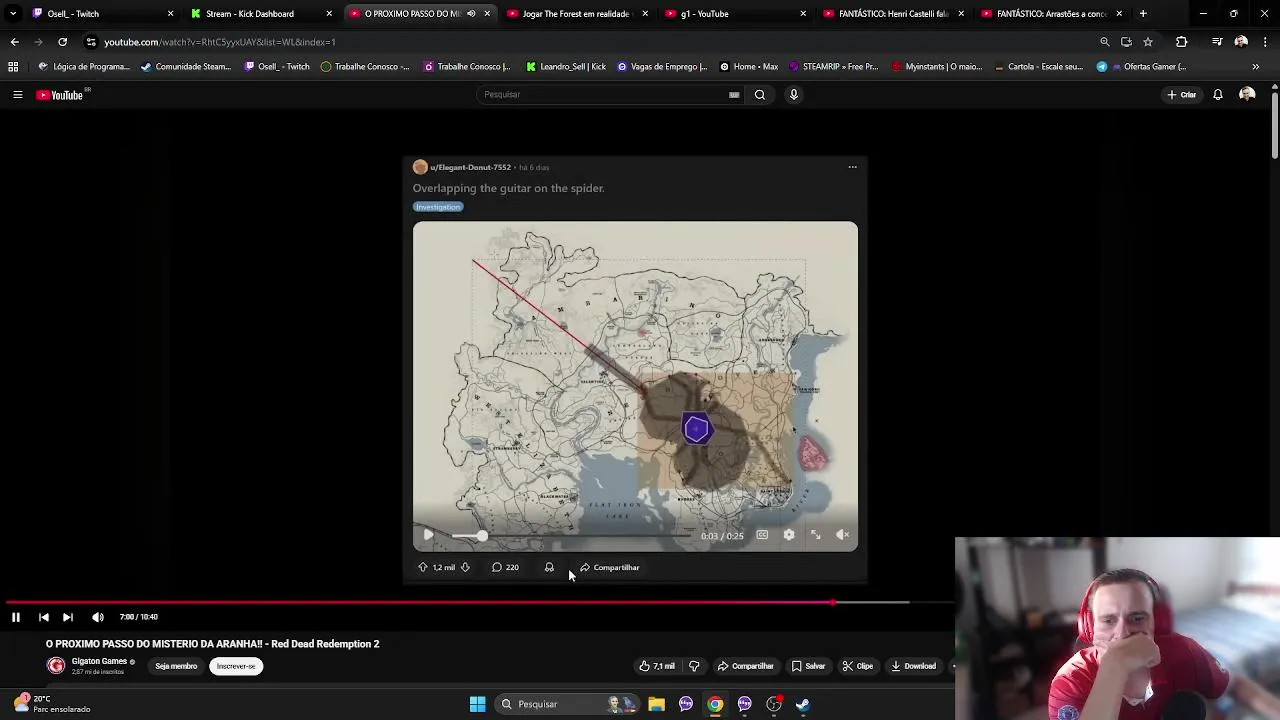Screen dimensions: 1280x720
Task: Open Chrome's three-dot main menu
Action: [1264, 42]
